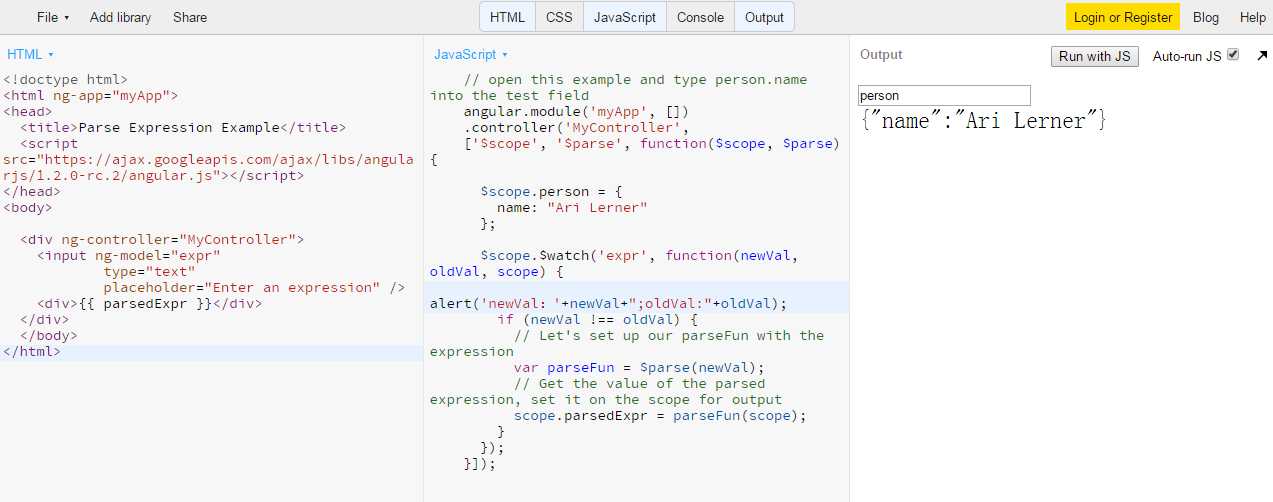1273x502 pixels.
Task: Click the expression input field containing person
Action: [944, 96]
